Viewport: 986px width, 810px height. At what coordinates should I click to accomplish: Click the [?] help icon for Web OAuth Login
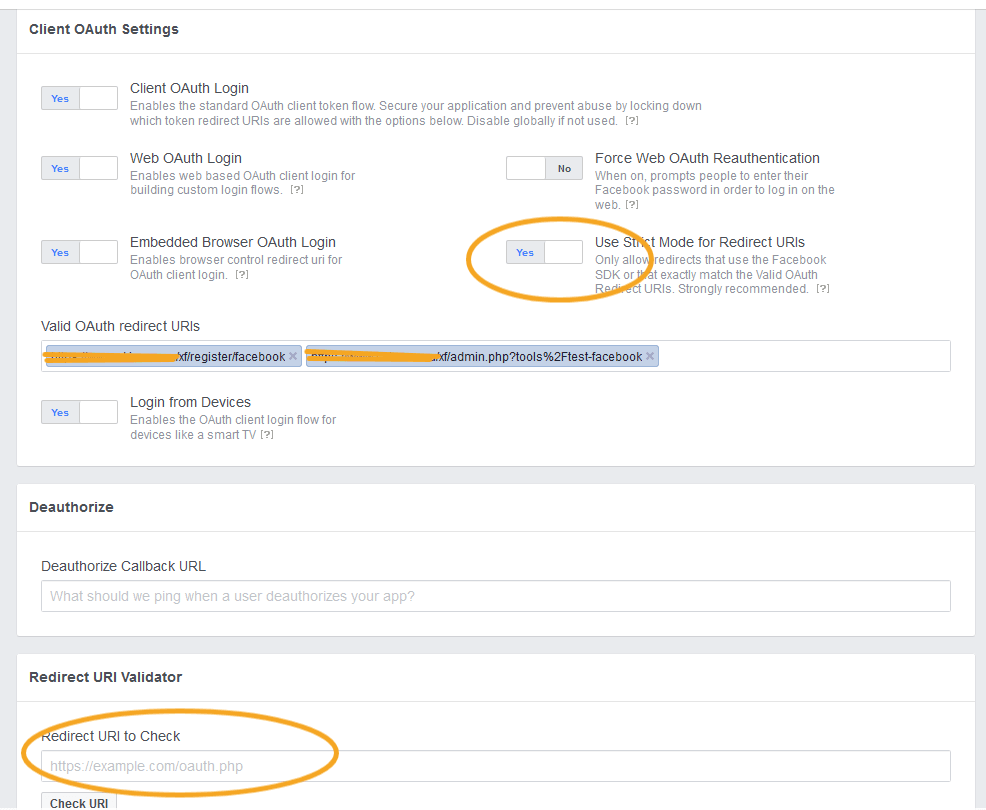pos(296,190)
